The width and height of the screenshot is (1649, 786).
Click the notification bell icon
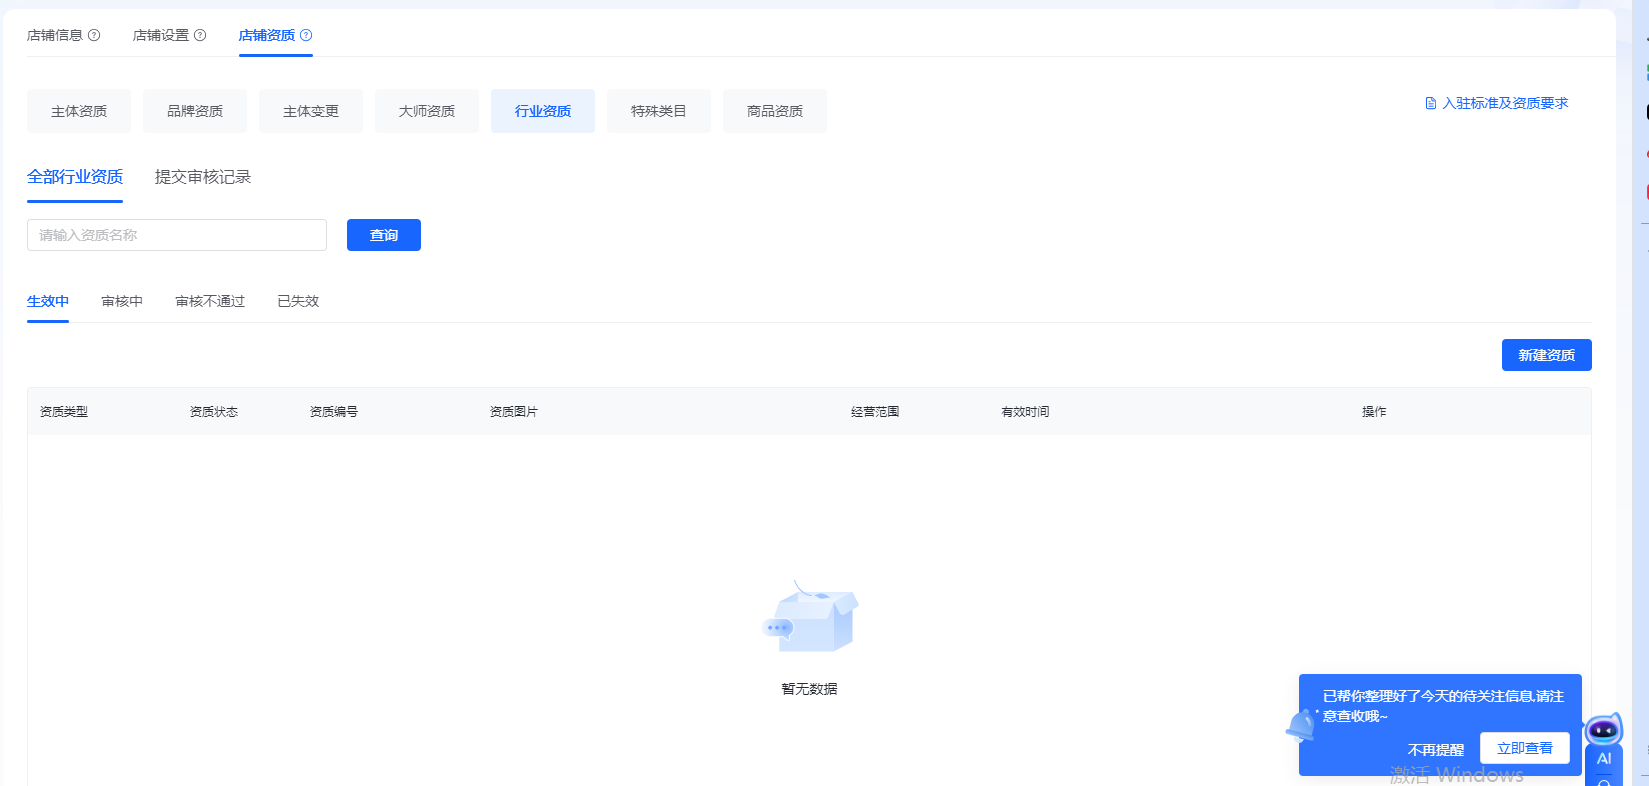point(1300,725)
